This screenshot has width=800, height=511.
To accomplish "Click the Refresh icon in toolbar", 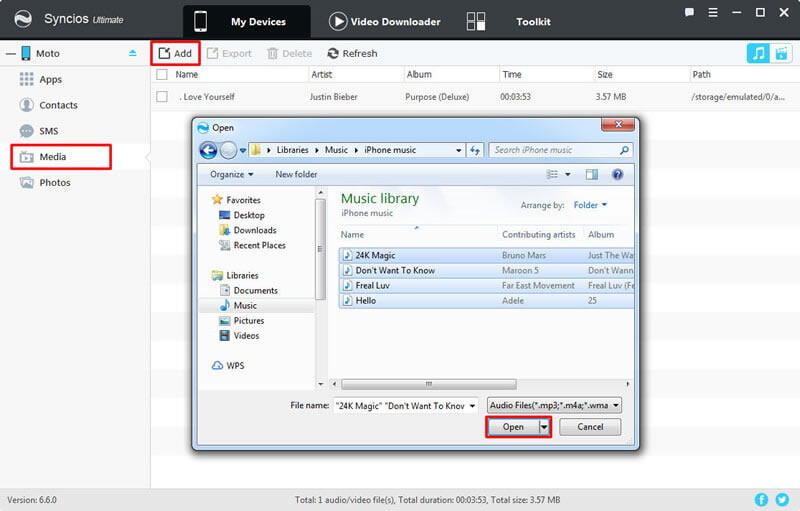I will click(334, 53).
